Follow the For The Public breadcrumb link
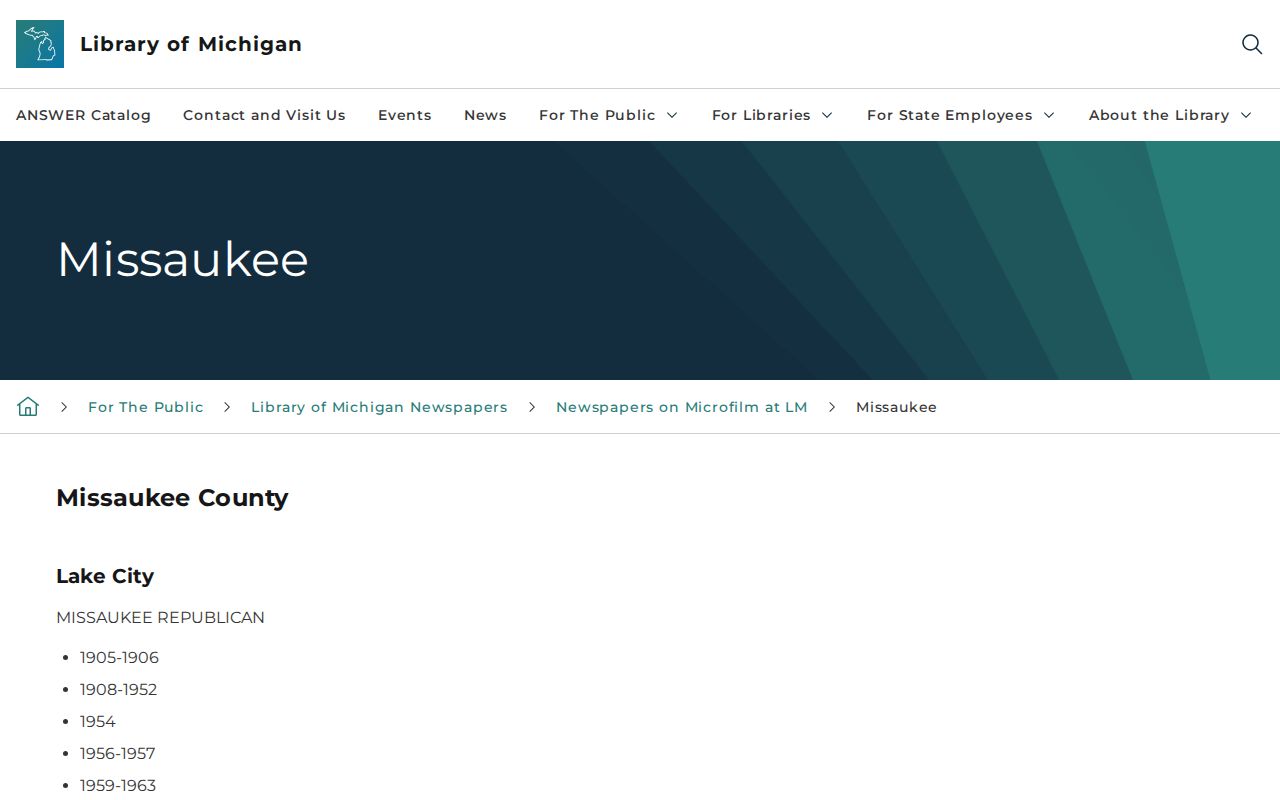 tap(146, 407)
